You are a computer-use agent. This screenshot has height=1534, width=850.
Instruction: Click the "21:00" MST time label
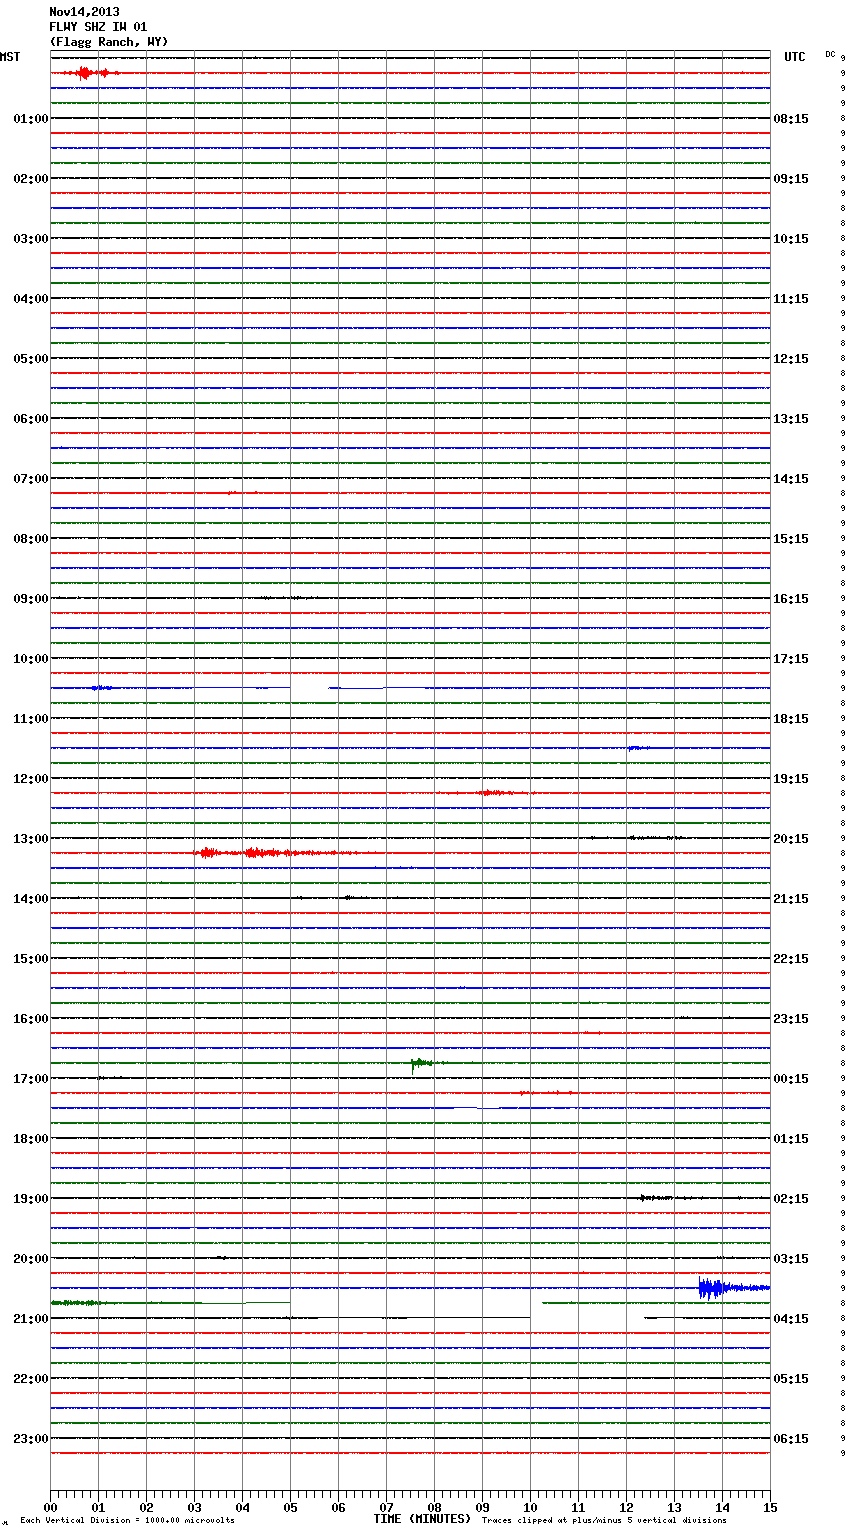pyautogui.click(x=31, y=1319)
